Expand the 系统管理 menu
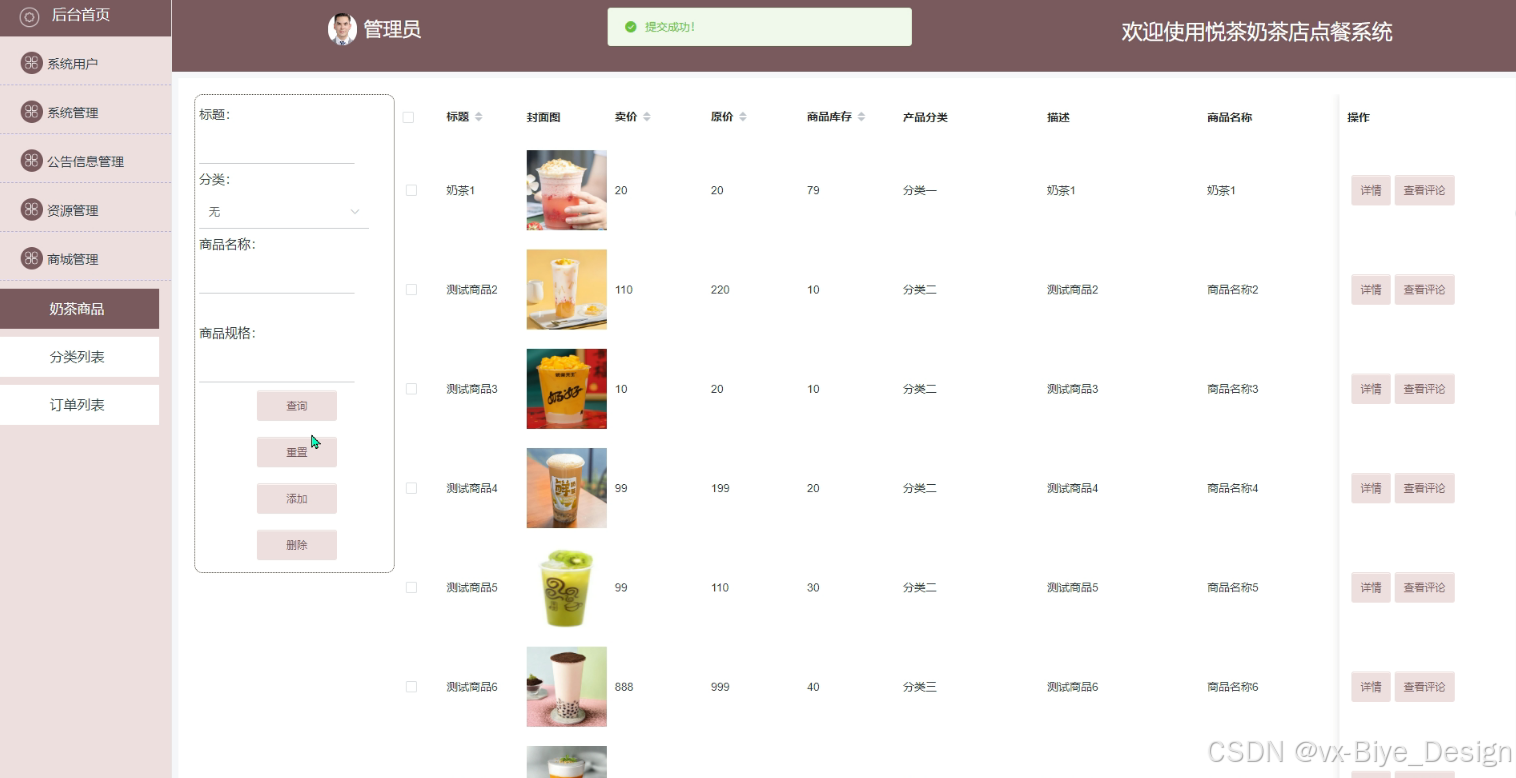Screen dimensions: 1516x778 85,112
